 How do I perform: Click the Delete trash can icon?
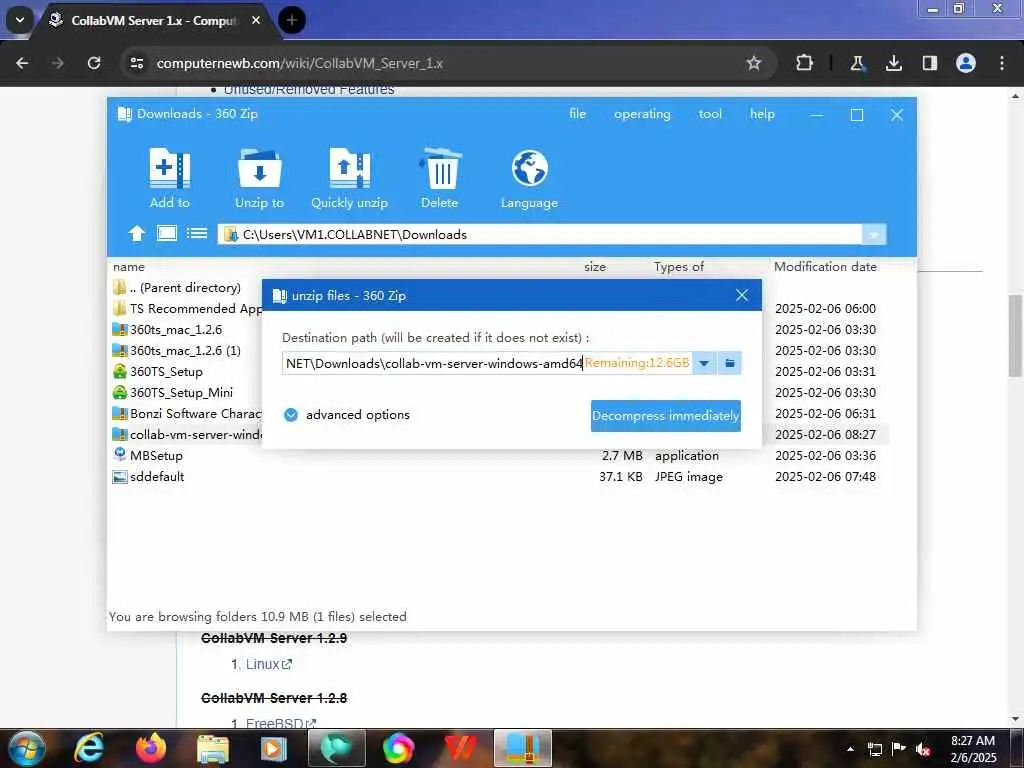(x=440, y=168)
